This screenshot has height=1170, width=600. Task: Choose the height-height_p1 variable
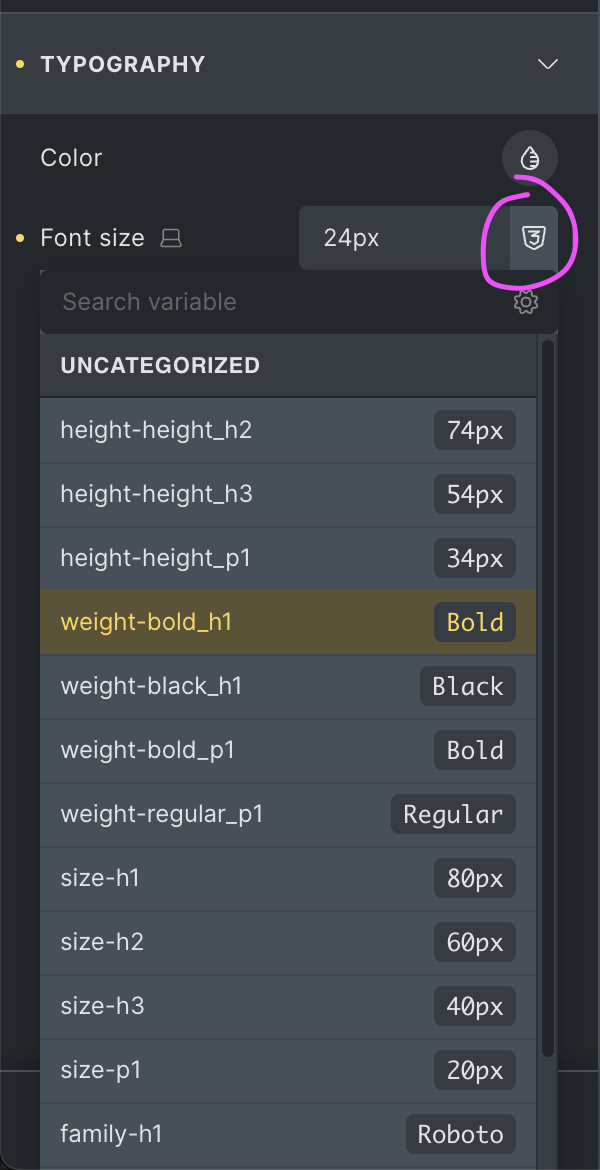point(288,558)
